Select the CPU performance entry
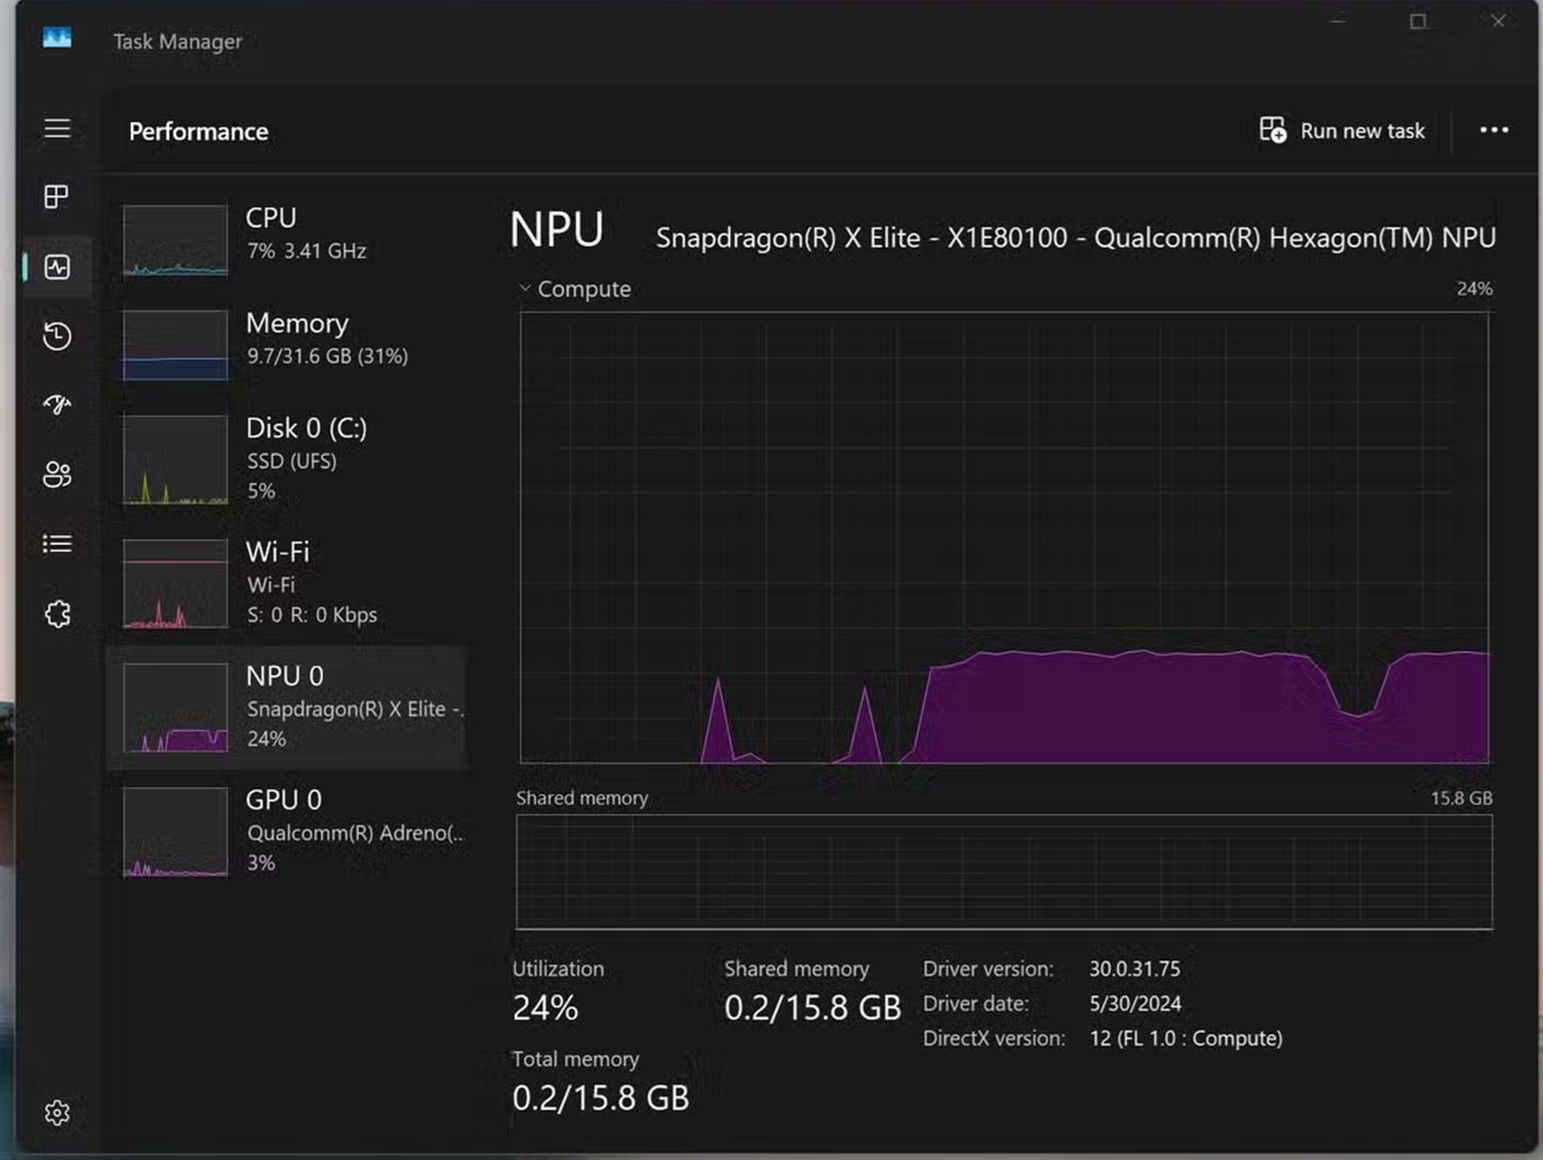This screenshot has height=1160, width=1543. 287,240
